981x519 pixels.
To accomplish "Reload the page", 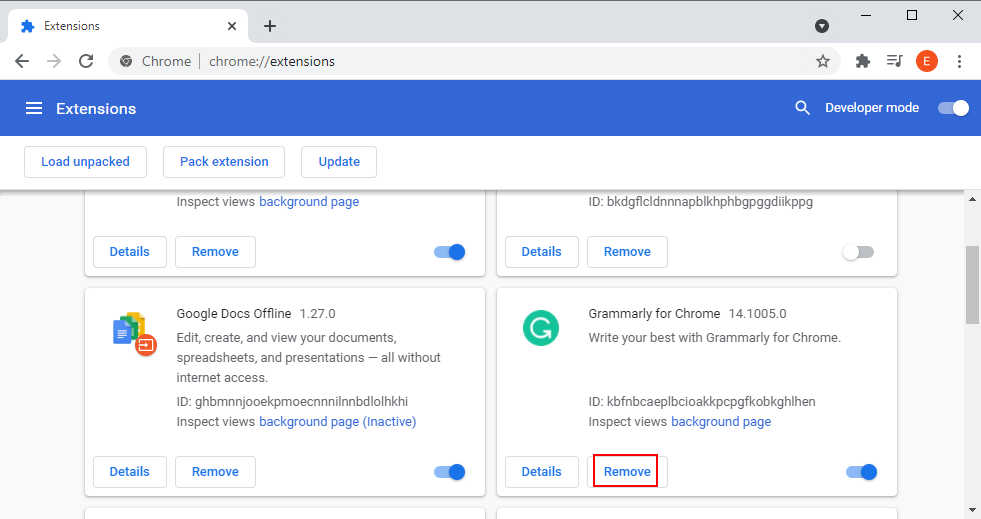I will [86, 61].
